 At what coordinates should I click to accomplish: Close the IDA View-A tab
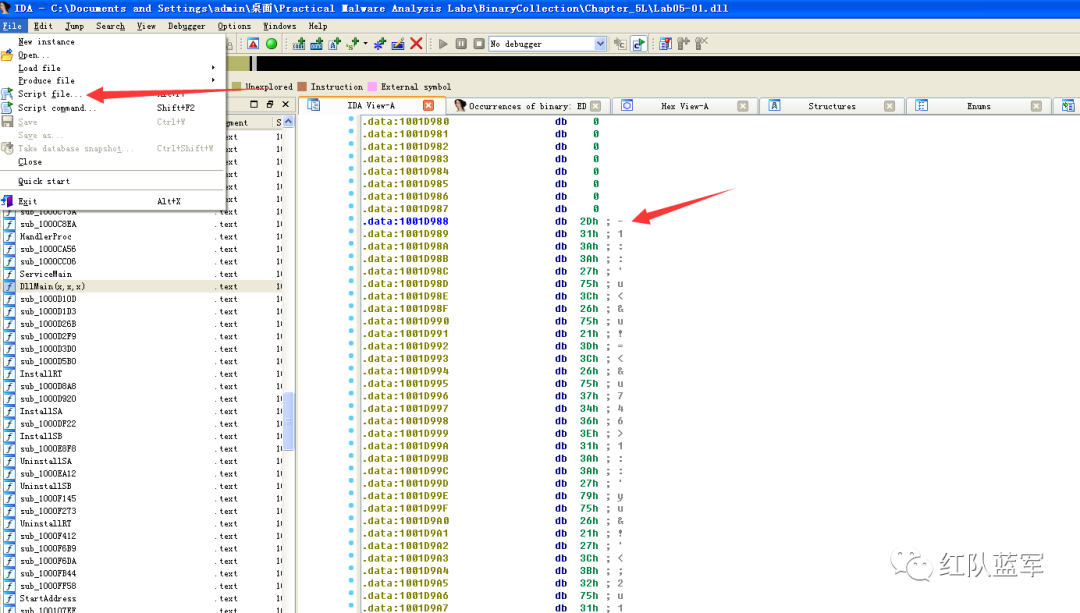(x=428, y=105)
